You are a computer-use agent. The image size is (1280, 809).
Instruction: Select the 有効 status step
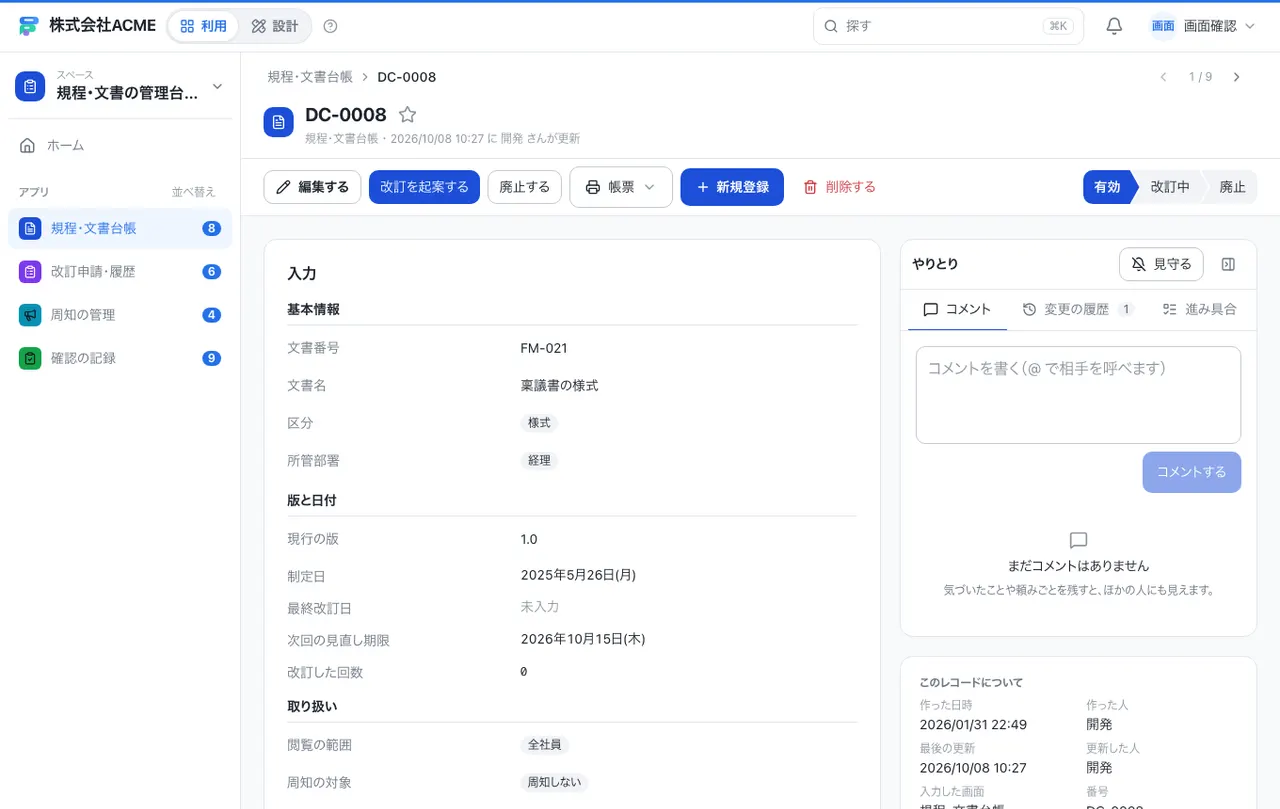[1107, 187]
